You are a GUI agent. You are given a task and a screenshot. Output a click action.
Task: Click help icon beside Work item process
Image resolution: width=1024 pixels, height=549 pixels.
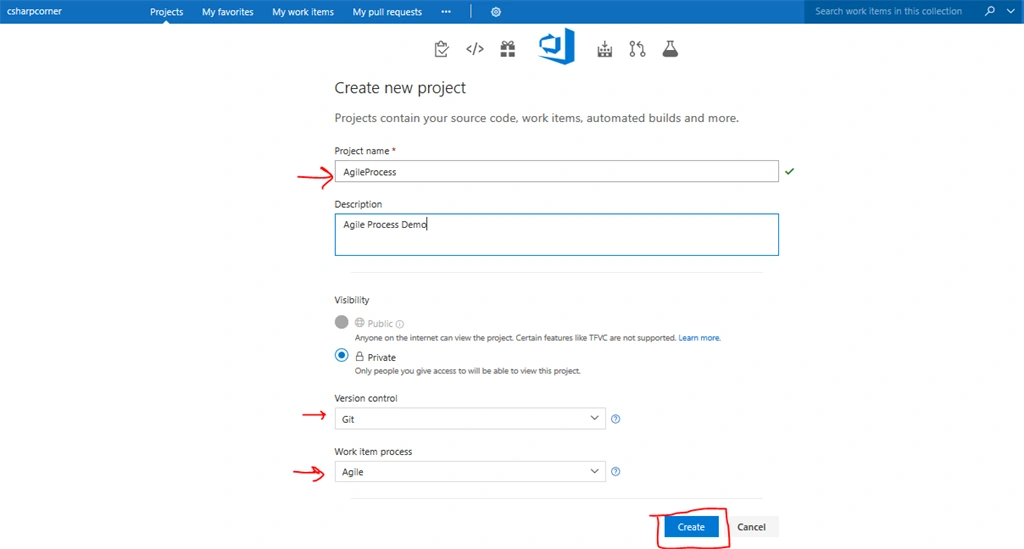coord(615,471)
